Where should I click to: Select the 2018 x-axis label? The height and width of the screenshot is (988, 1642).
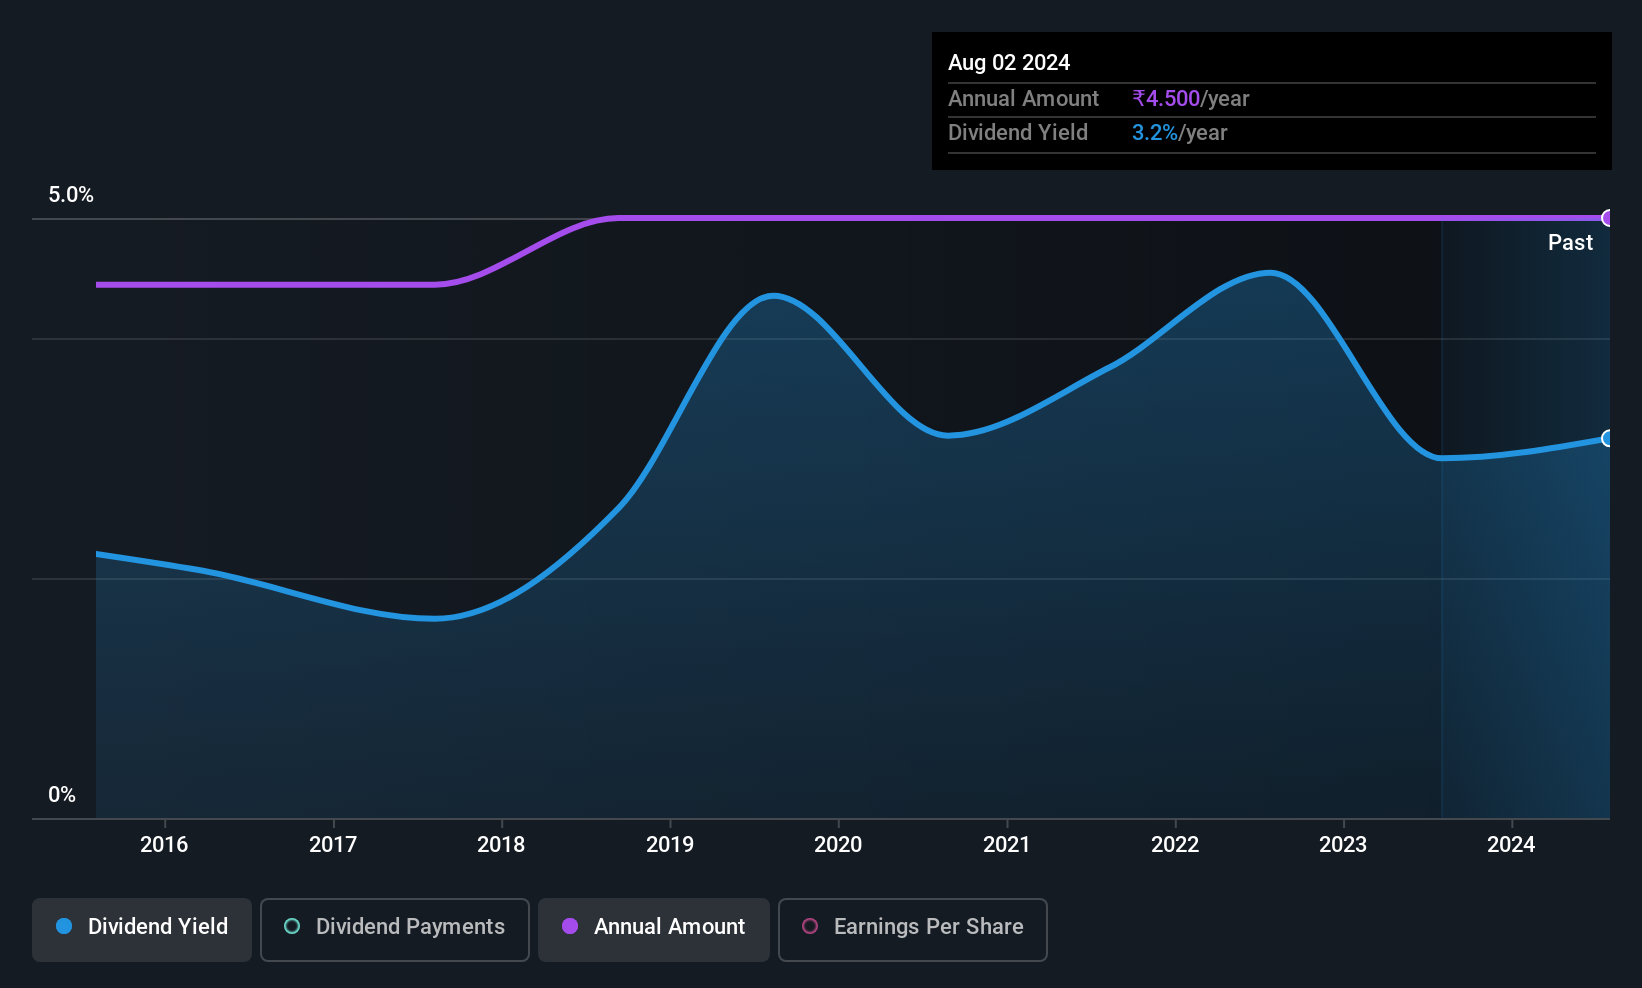[501, 844]
